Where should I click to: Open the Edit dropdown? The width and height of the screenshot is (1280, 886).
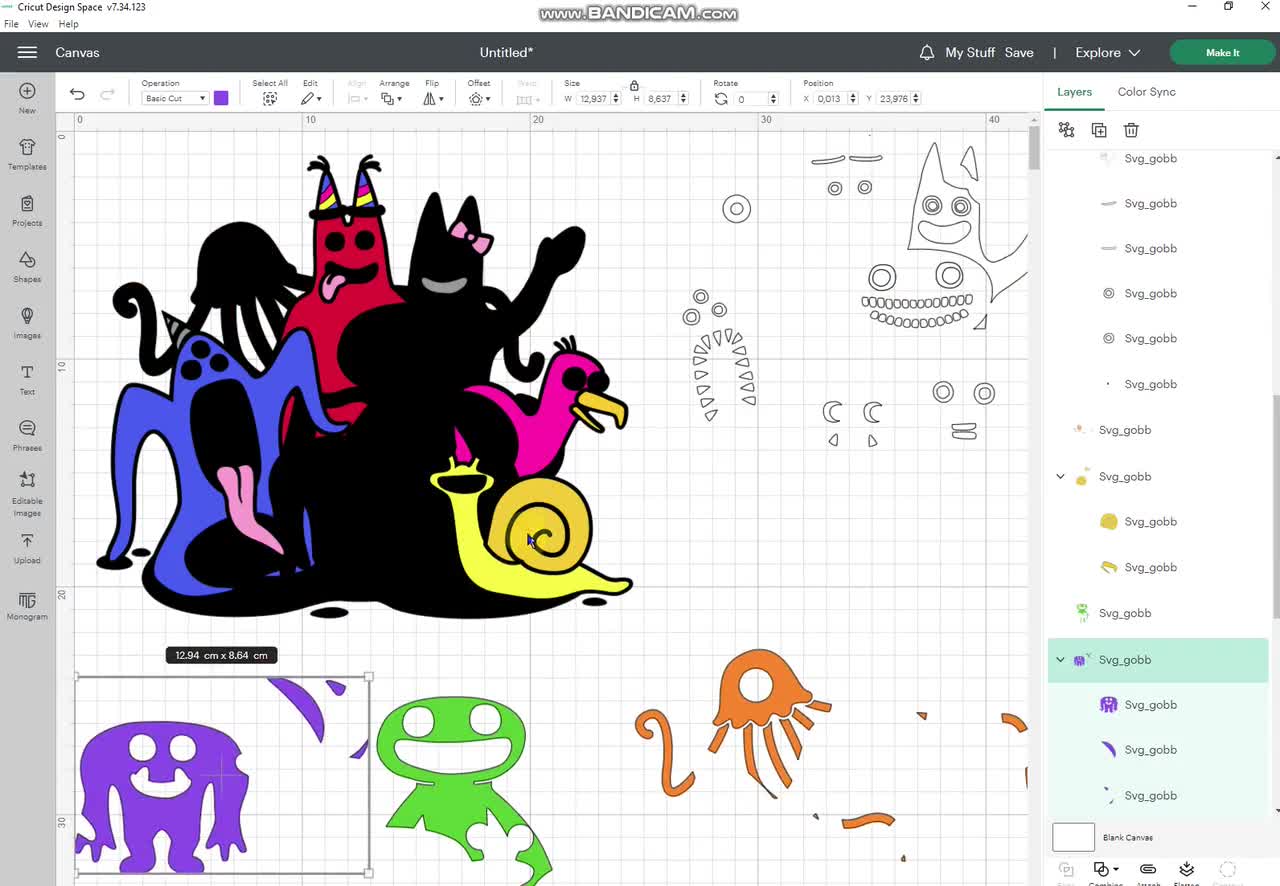click(311, 98)
